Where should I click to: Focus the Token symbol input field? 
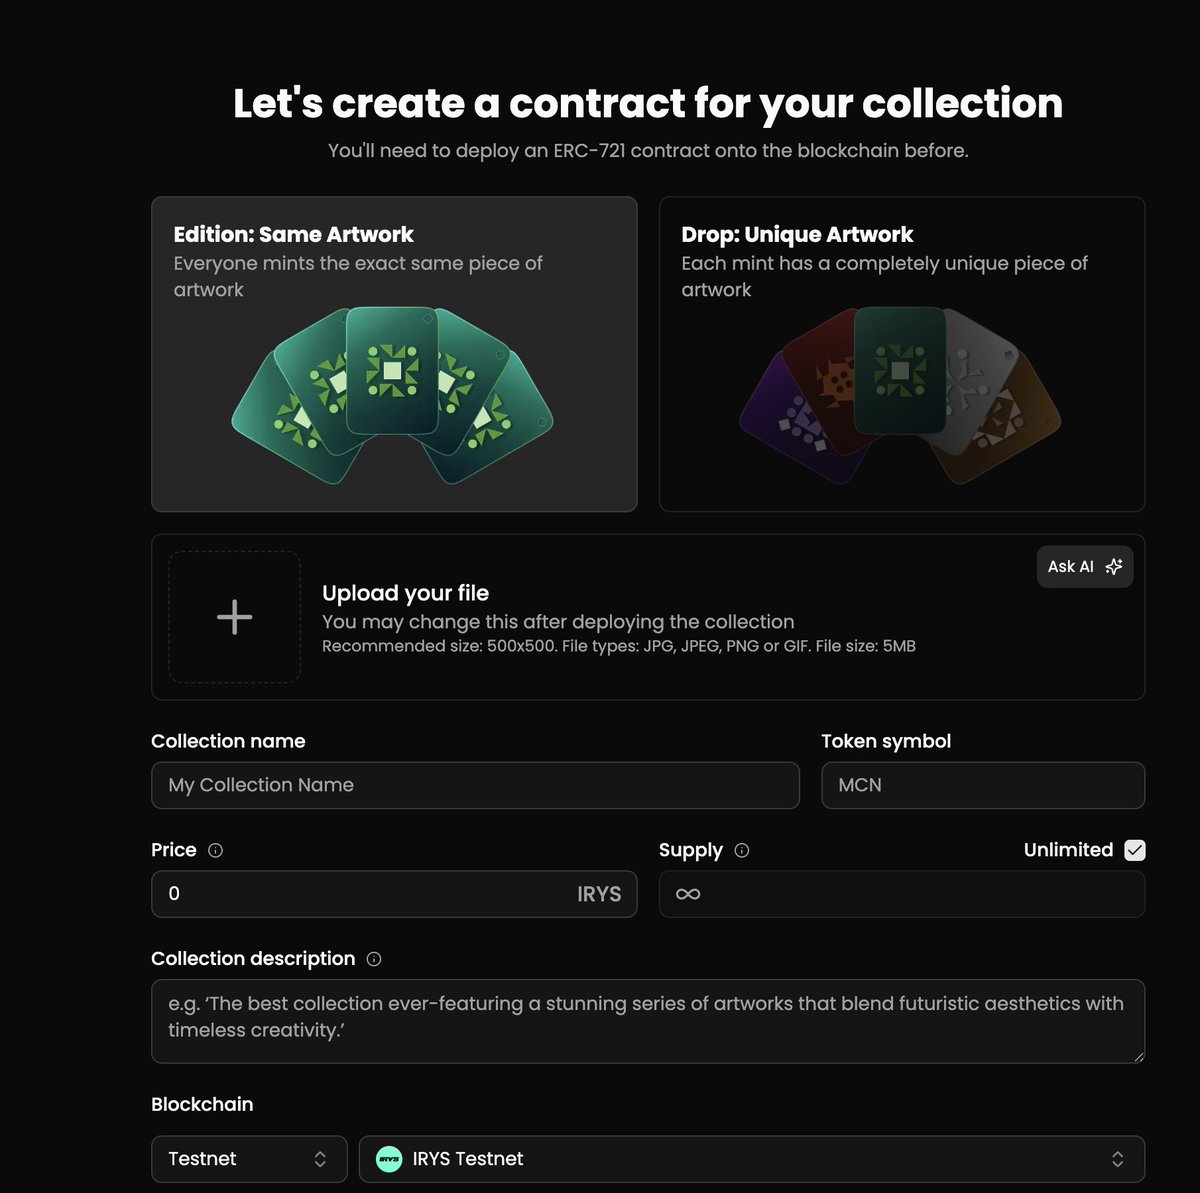click(983, 785)
